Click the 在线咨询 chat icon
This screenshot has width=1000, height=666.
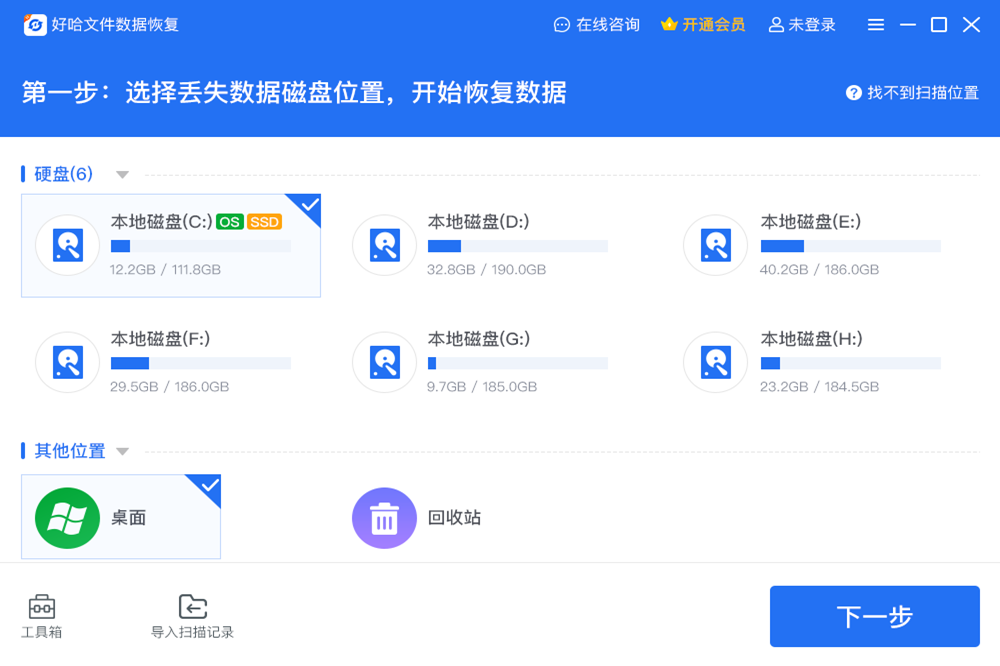click(x=562, y=25)
